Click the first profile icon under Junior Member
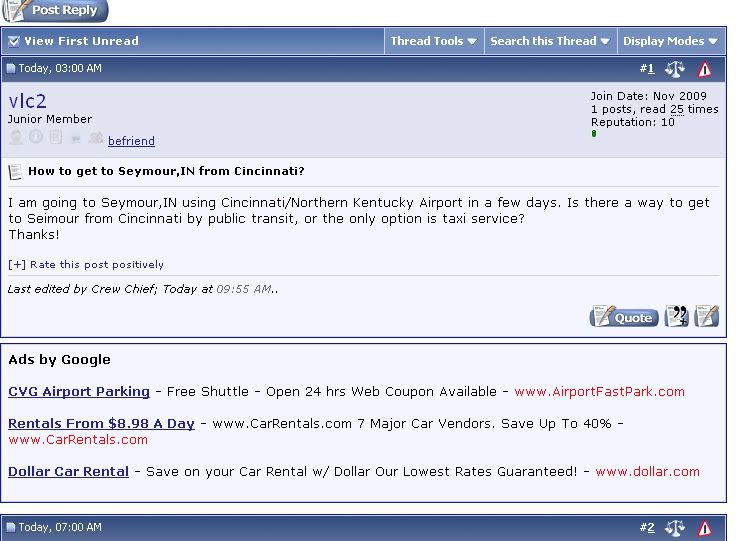Viewport: 748px width, 541px height. tap(16, 138)
